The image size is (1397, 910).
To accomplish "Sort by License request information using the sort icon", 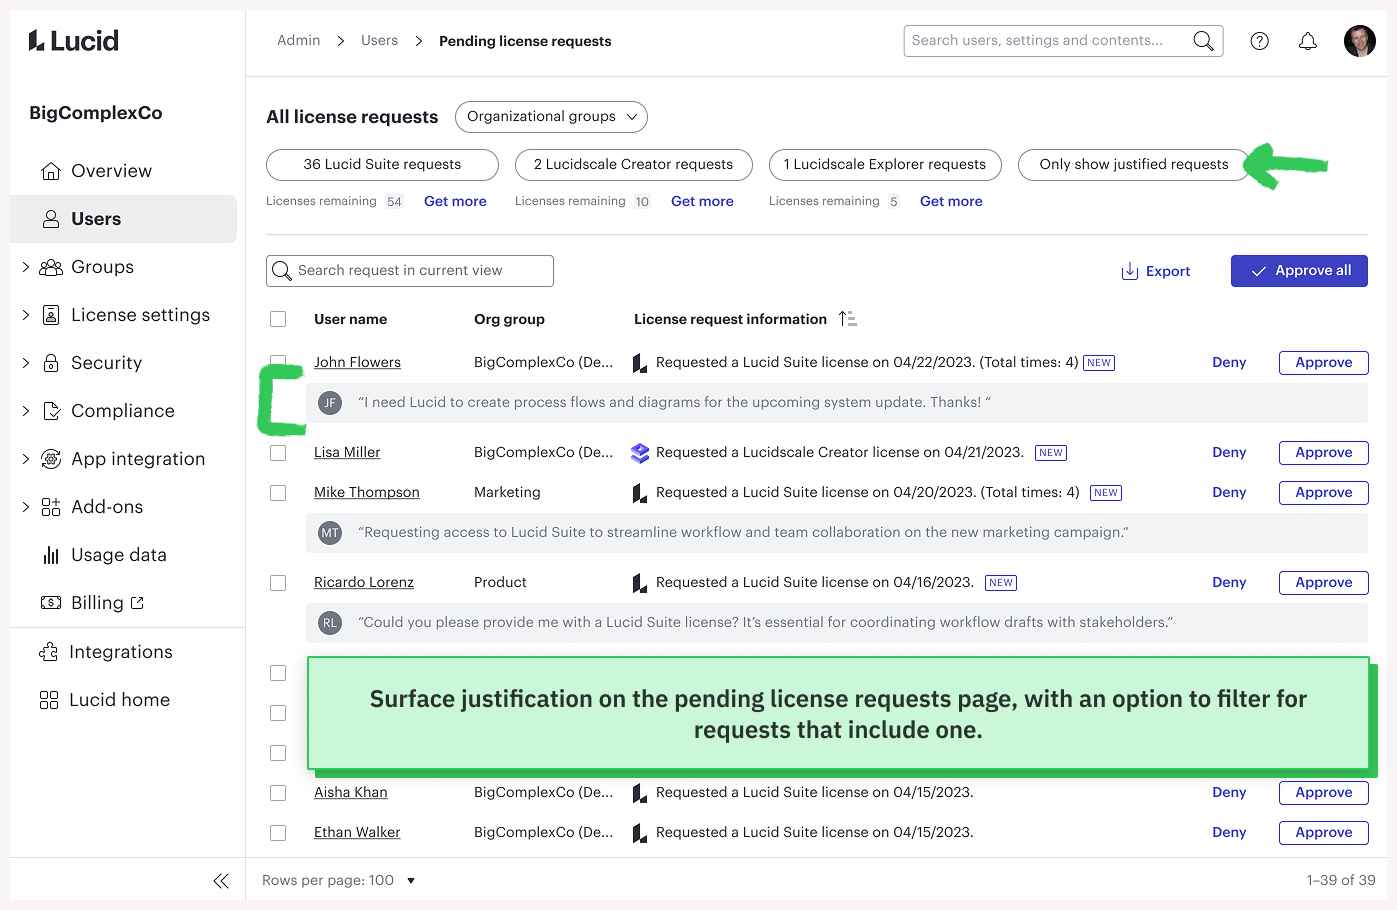I will pyautogui.click(x=848, y=319).
